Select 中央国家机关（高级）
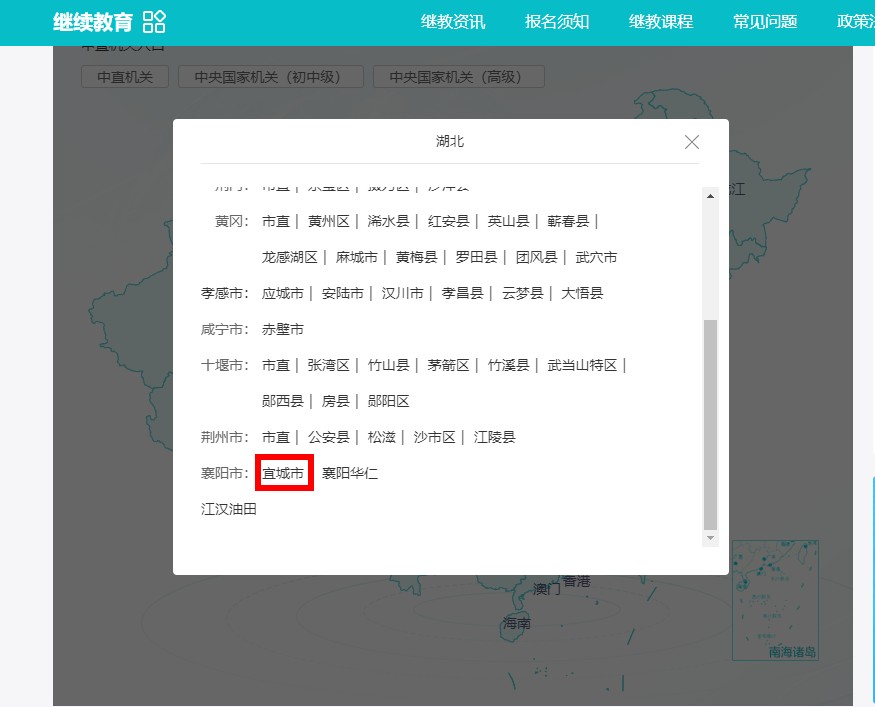875x707 pixels. 458,76
